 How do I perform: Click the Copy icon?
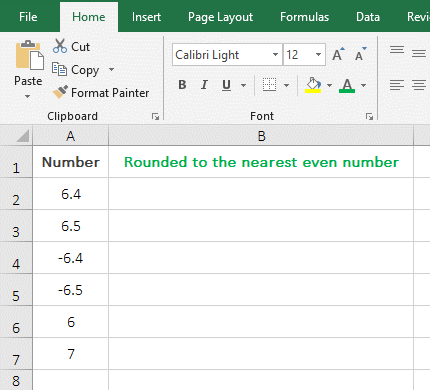click(59, 69)
